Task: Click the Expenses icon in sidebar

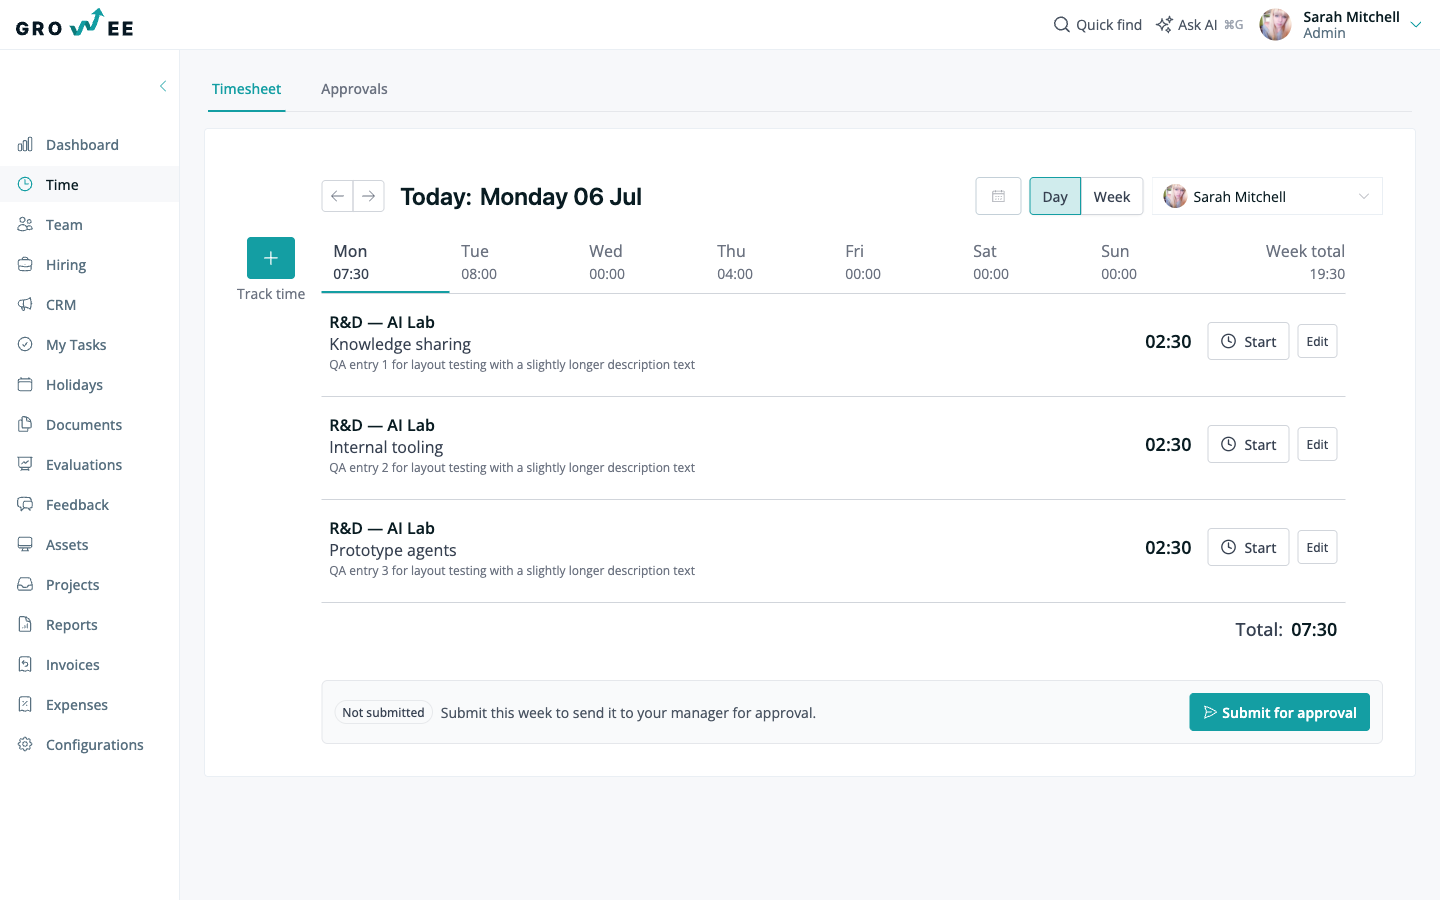Action: pyautogui.click(x=25, y=704)
